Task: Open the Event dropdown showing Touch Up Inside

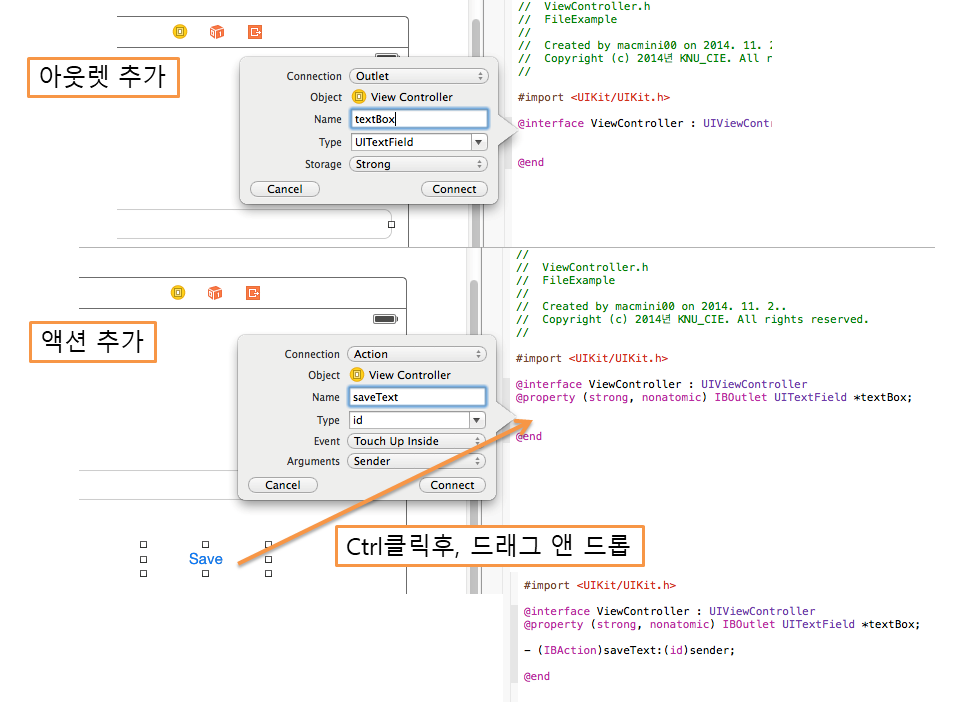Action: pos(416,441)
